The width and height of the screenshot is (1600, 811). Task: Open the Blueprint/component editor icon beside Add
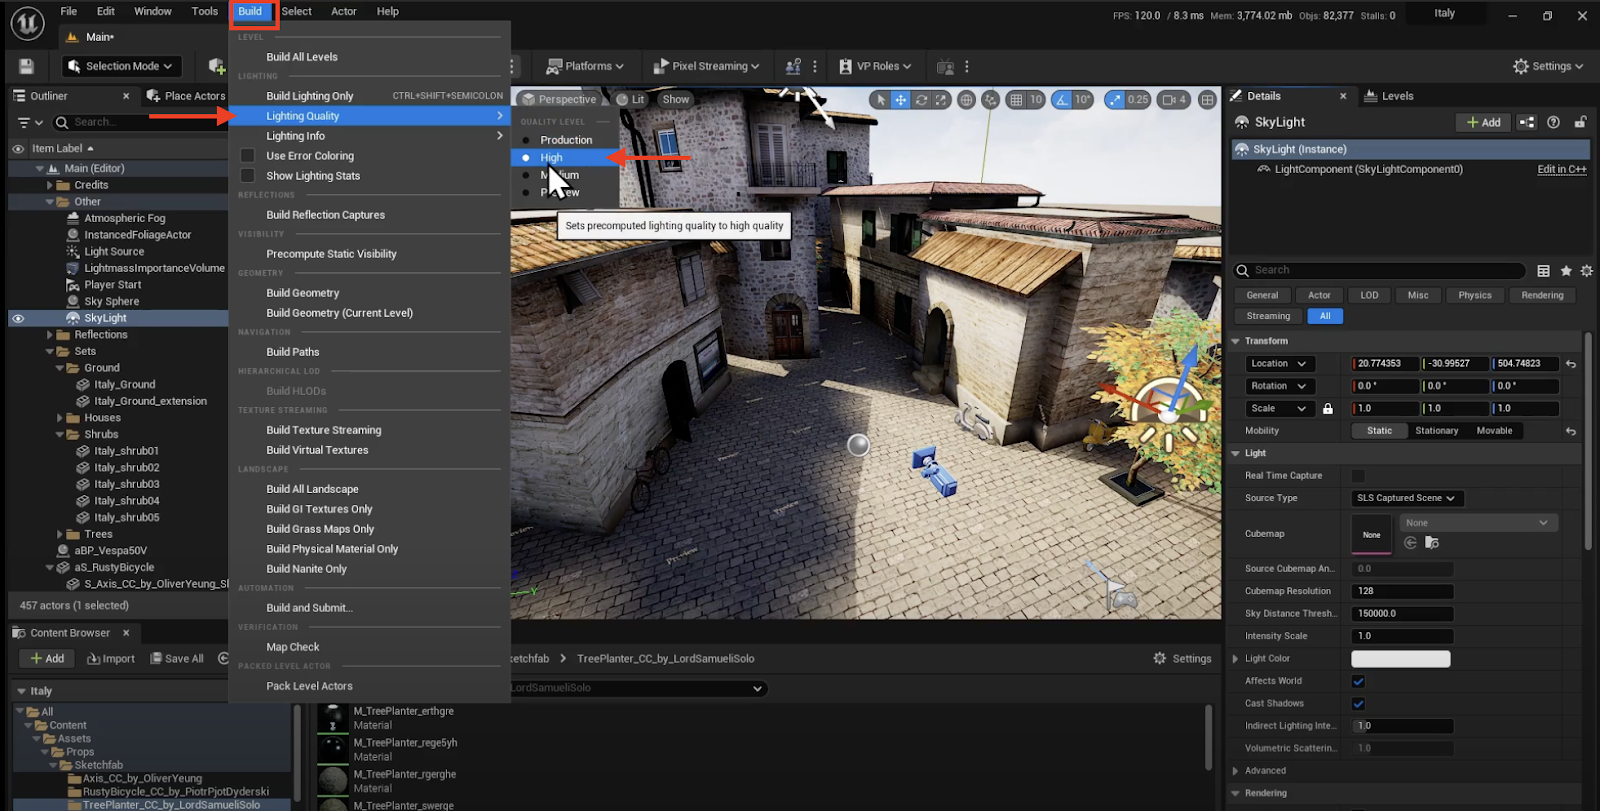pos(1526,122)
